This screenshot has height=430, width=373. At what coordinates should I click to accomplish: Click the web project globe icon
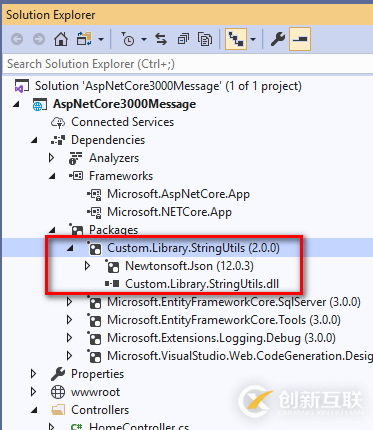point(39,105)
